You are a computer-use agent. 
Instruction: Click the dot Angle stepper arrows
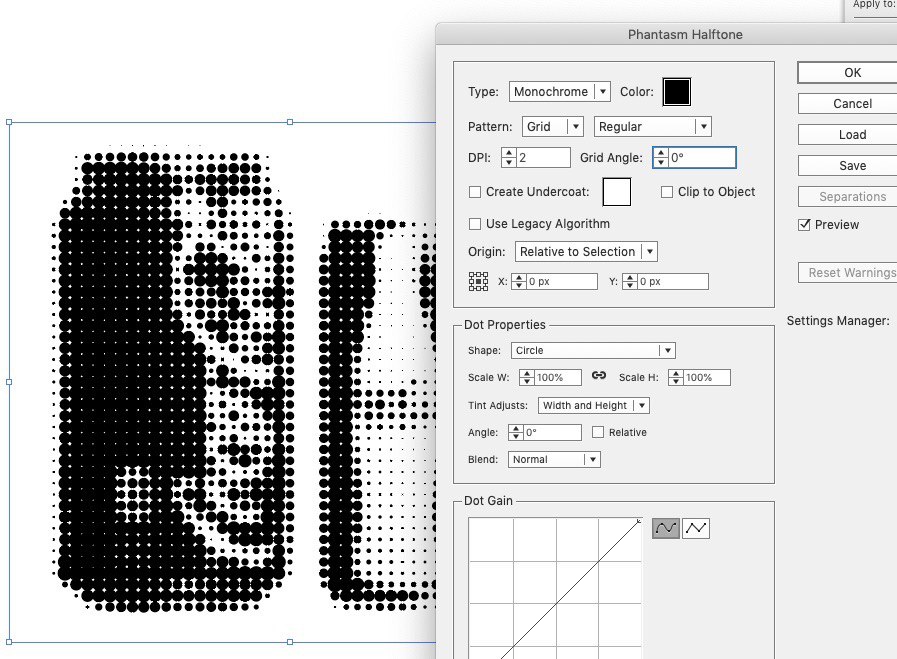[516, 432]
